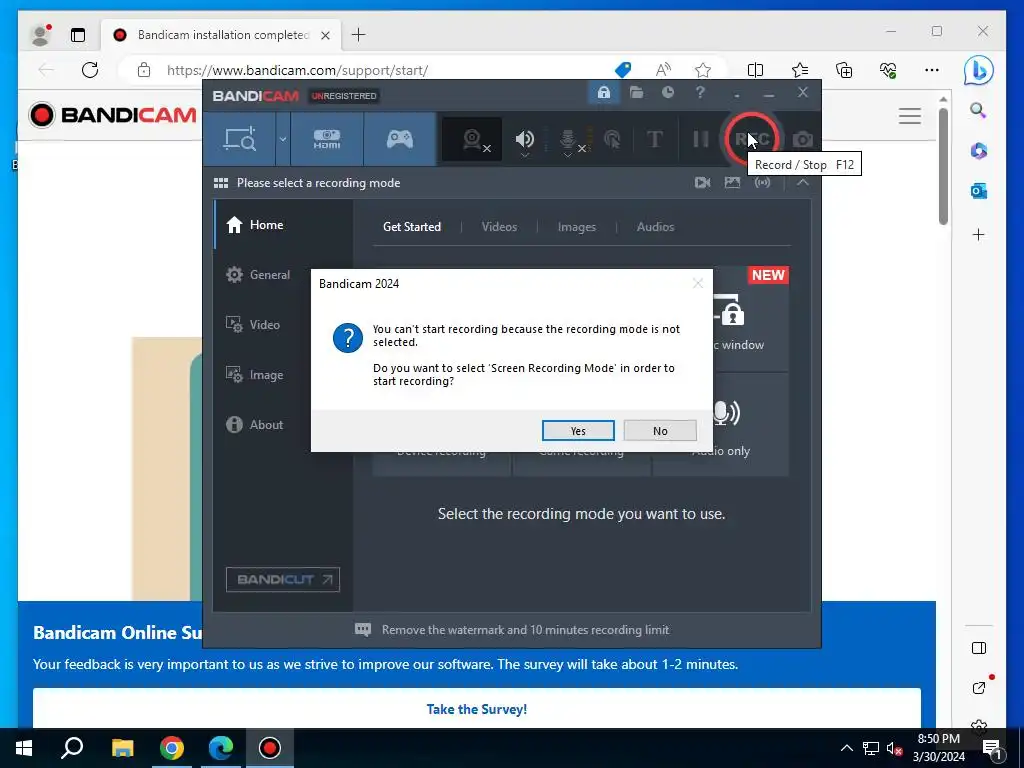
Task: Click the Read aloud icon in Edge
Action: 663,70
